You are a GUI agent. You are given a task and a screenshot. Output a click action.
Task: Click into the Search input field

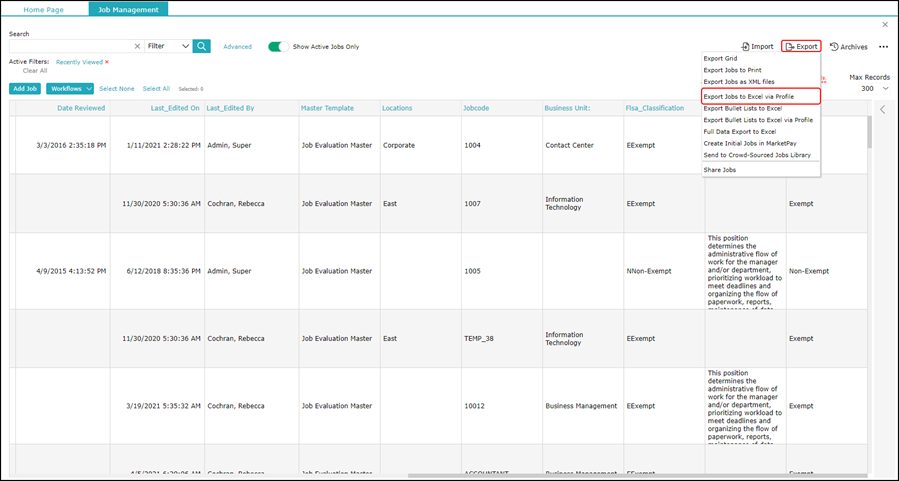click(x=68, y=46)
